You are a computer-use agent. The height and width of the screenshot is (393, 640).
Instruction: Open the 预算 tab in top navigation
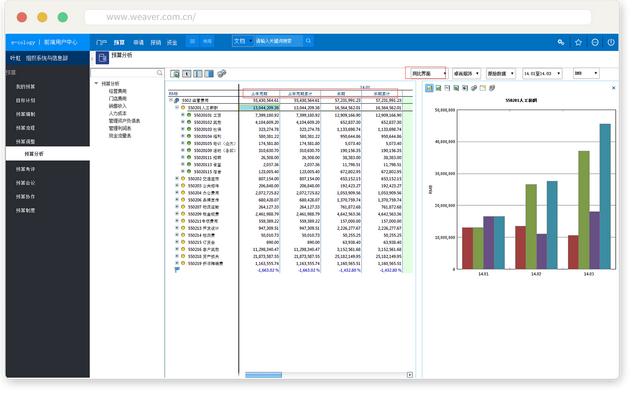pyautogui.click(x=119, y=42)
